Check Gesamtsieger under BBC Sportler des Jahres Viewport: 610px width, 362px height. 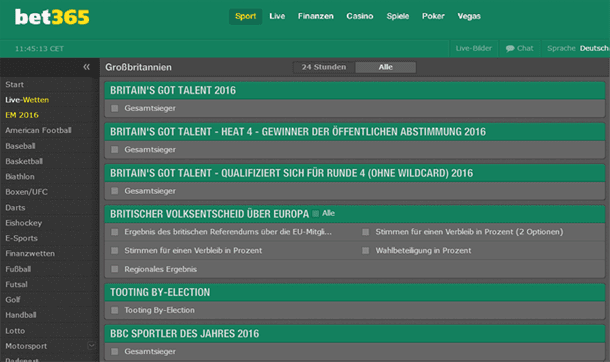(x=115, y=352)
